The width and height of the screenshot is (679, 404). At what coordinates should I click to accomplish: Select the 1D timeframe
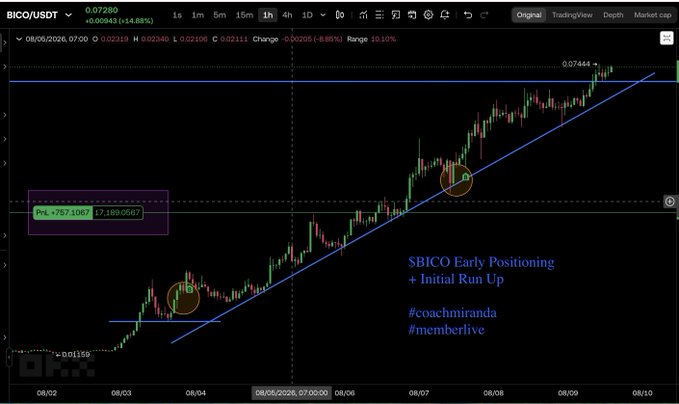pyautogui.click(x=307, y=15)
